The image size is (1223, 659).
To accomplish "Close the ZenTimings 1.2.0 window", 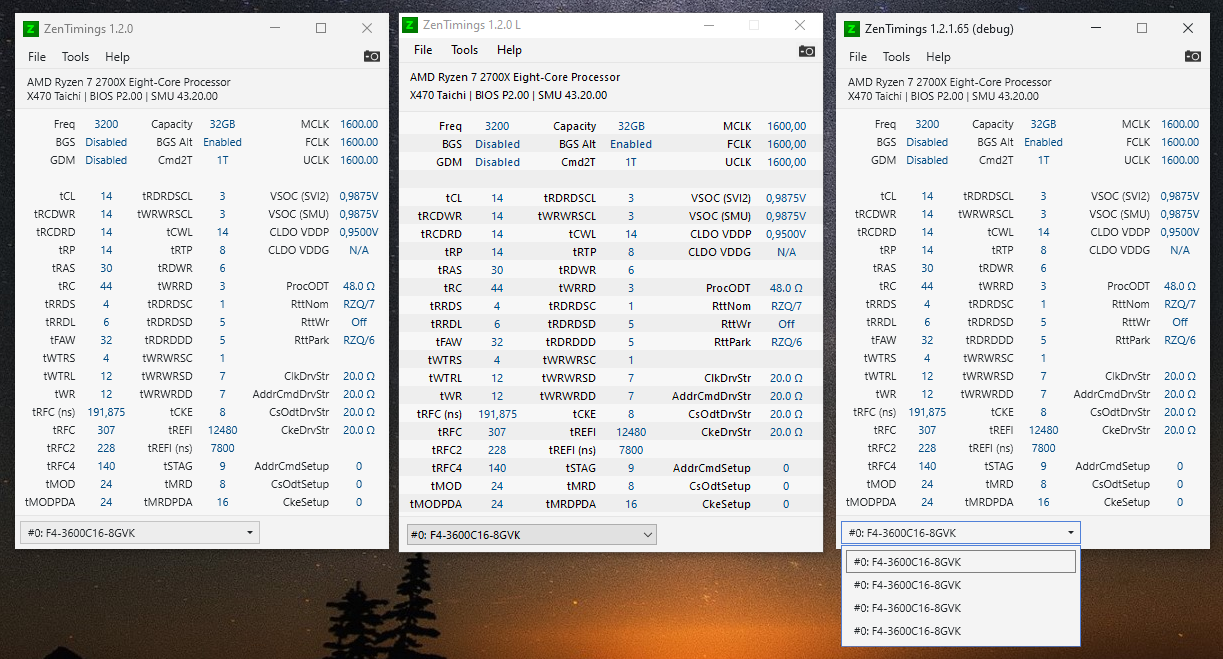I will pyautogui.click(x=367, y=28).
